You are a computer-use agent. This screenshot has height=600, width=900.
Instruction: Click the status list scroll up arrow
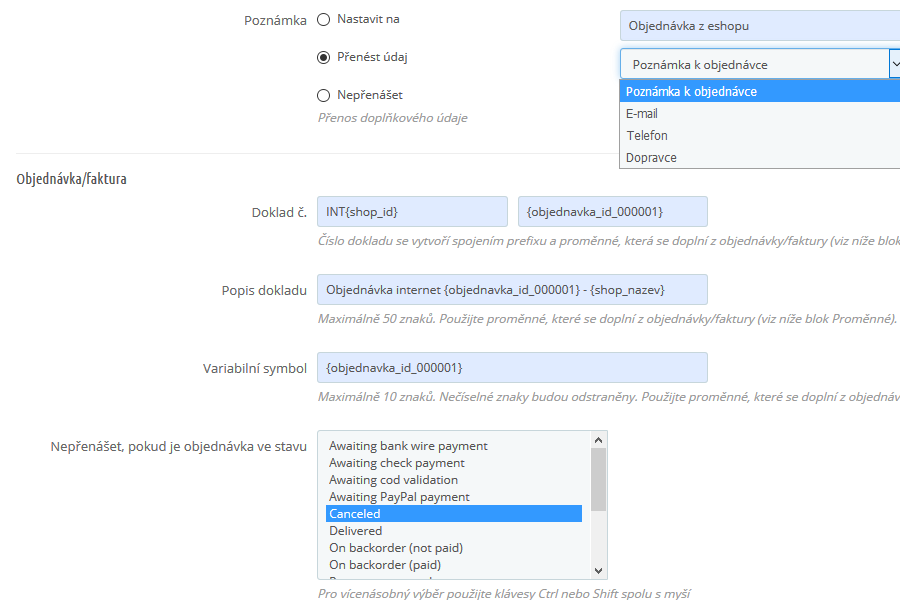point(599,440)
